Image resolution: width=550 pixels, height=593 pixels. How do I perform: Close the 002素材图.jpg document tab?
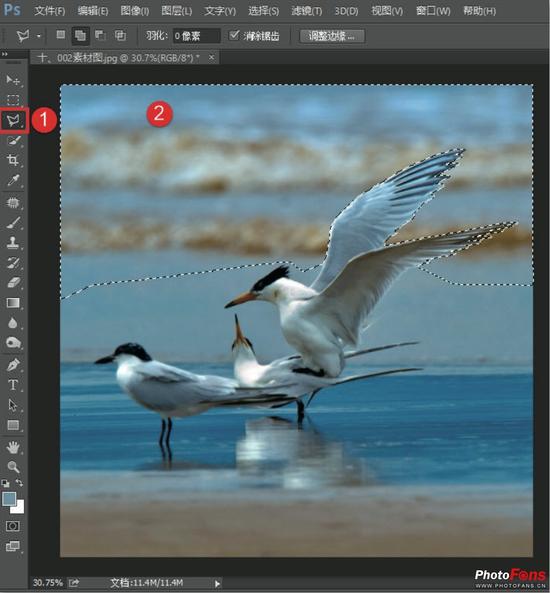(211, 57)
